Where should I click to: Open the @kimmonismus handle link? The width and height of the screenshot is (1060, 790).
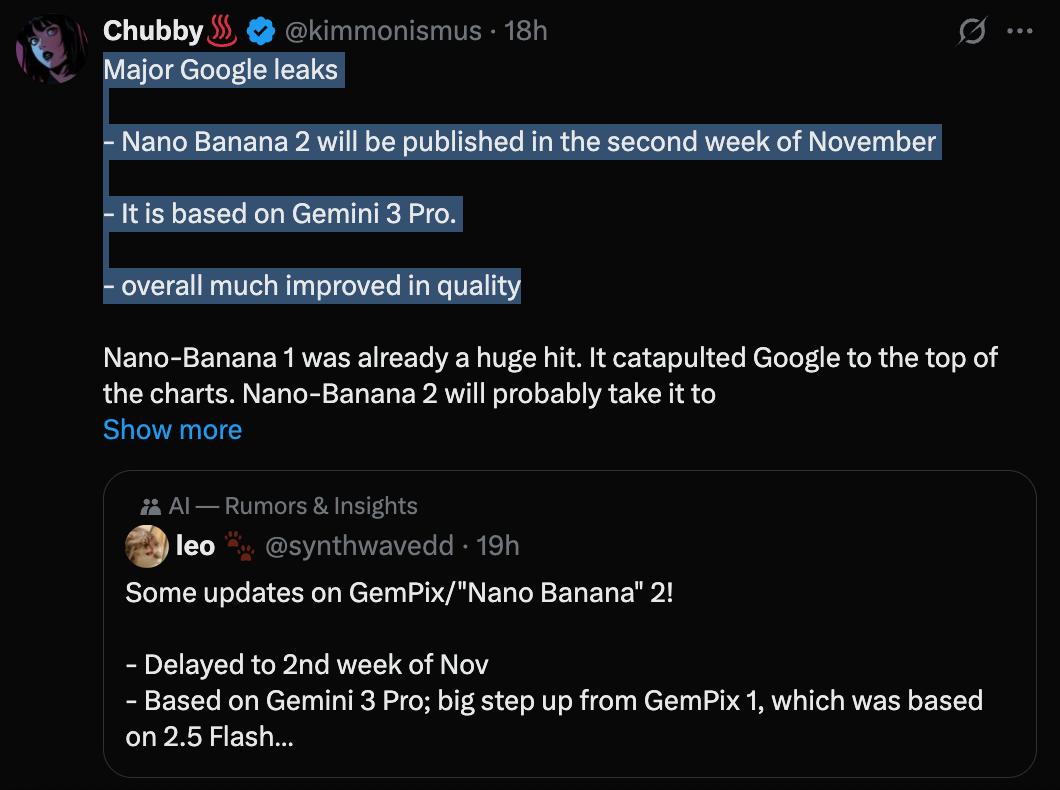click(x=383, y=31)
